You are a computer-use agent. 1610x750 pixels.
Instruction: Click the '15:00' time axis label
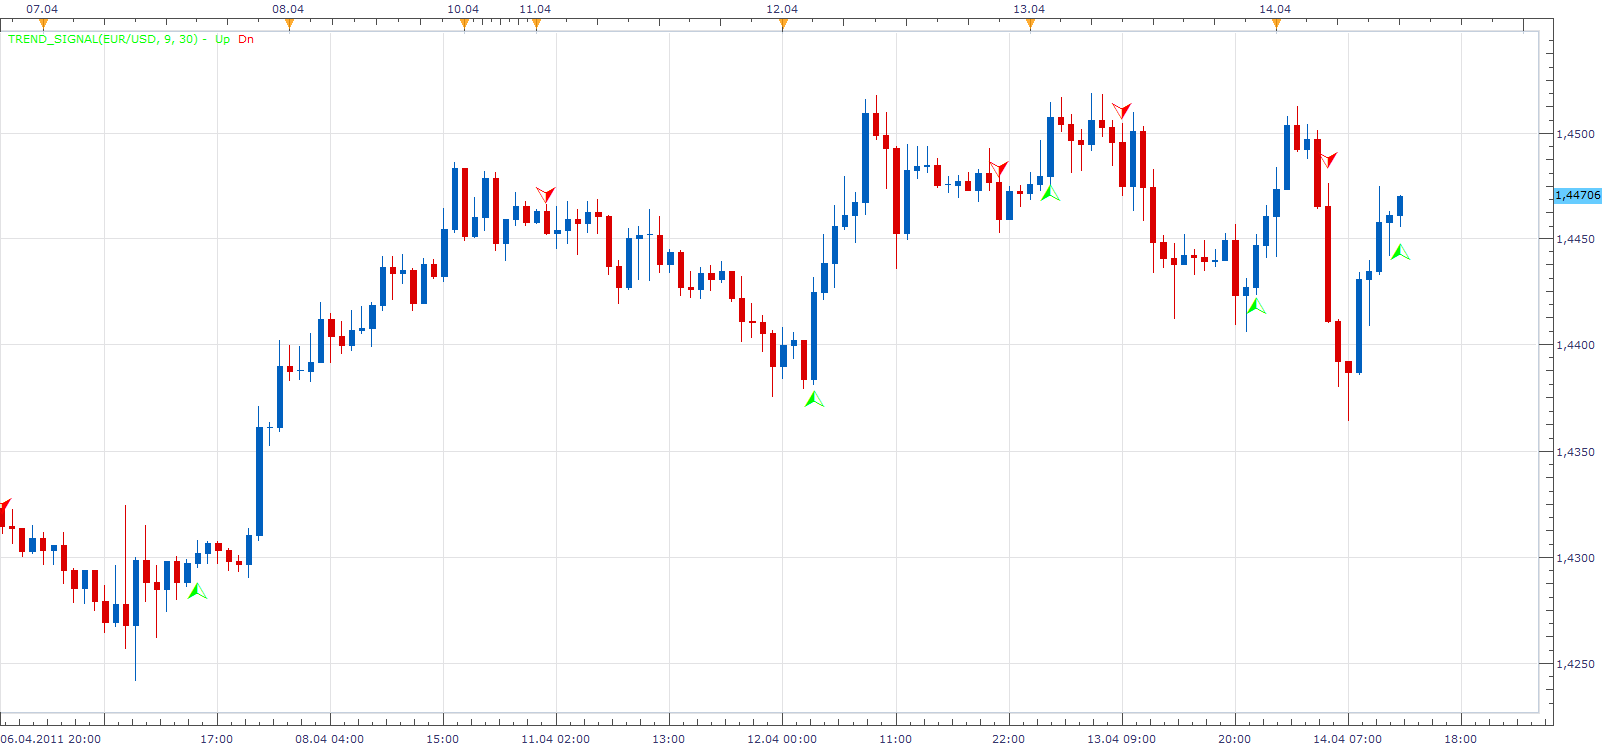coord(443,739)
